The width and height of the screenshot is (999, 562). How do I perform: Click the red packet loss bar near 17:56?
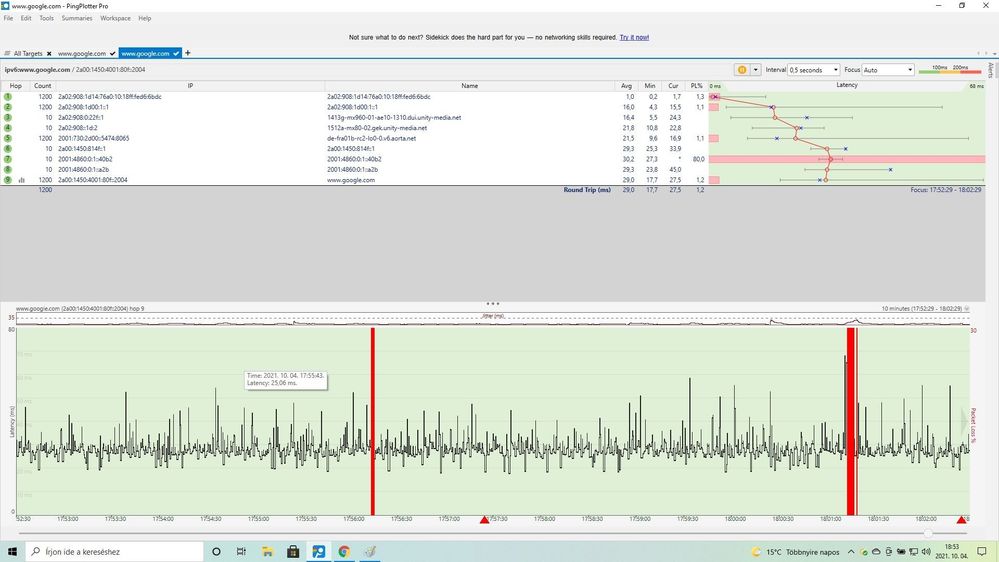[373, 421]
